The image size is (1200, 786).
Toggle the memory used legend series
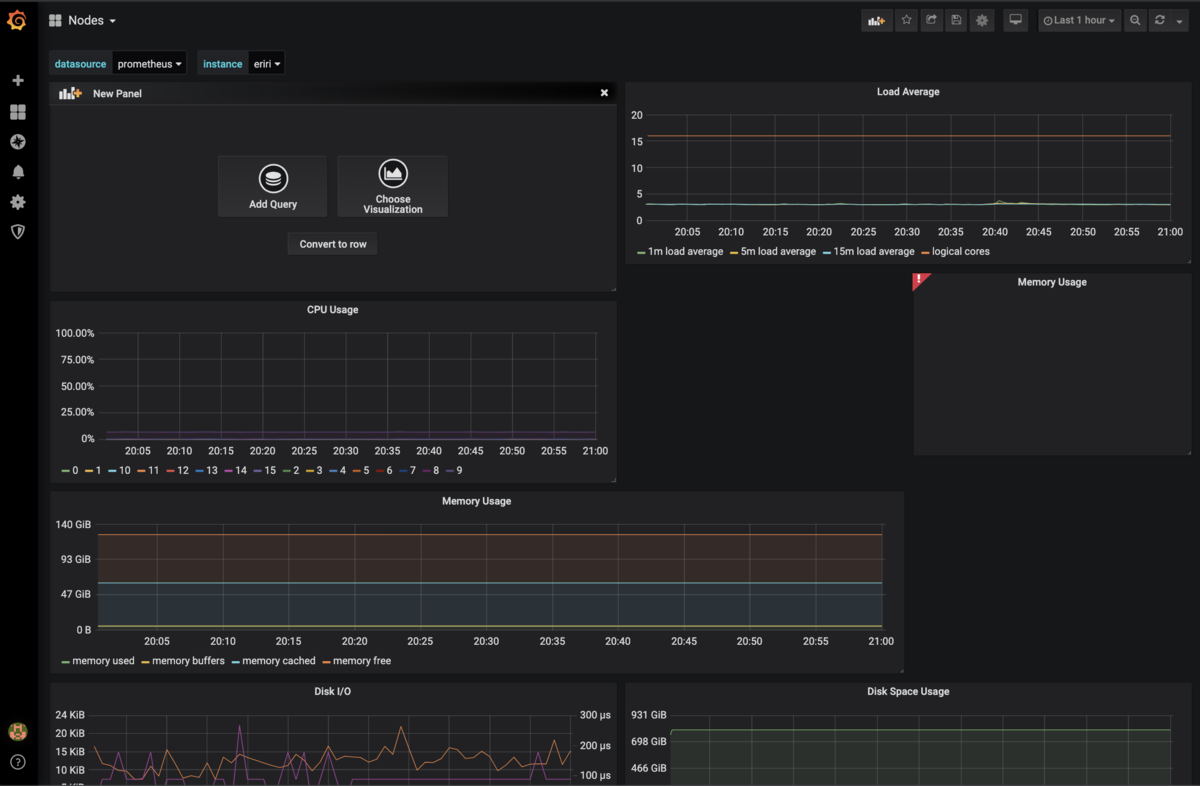click(103, 661)
